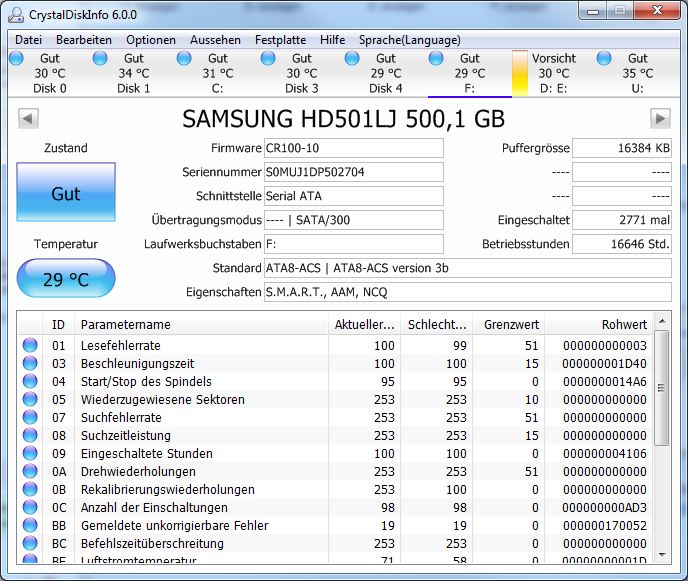688x581 pixels.
Task: Click scroll down arrow in SMART list
Action: pyautogui.click(x=662, y=556)
